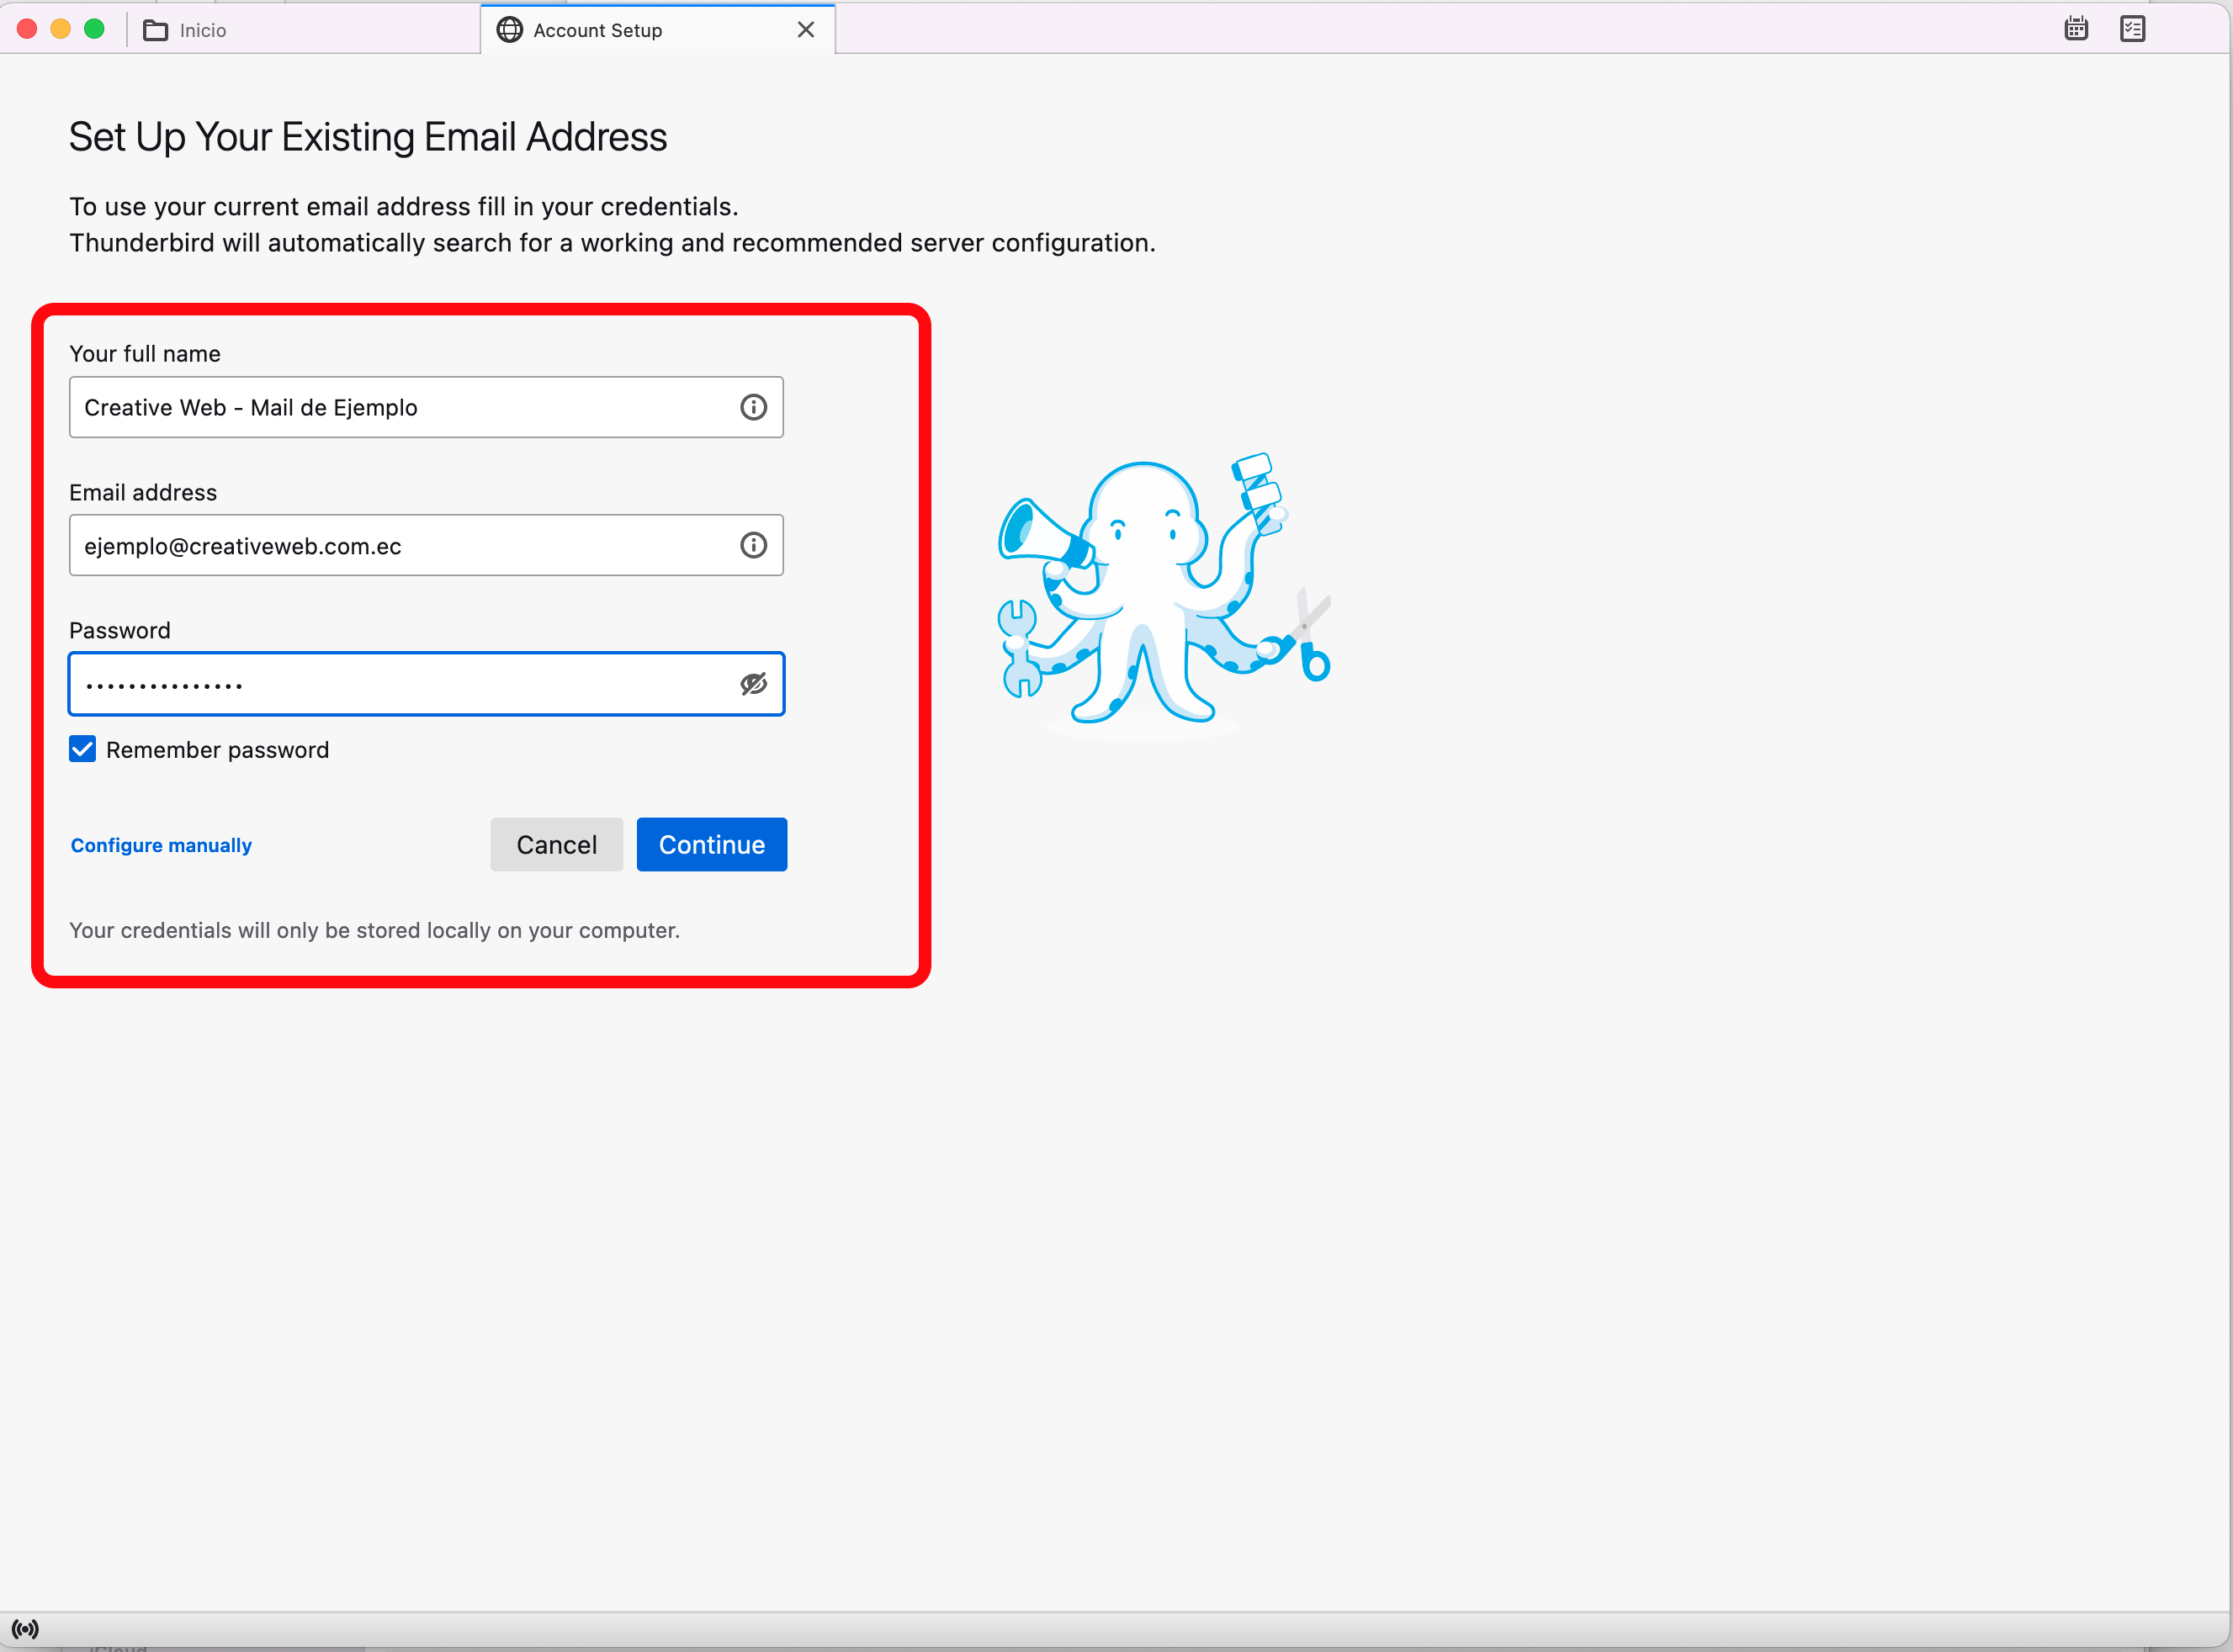Click the red close window button
The image size is (2233, 1652).
pyautogui.click(x=27, y=29)
